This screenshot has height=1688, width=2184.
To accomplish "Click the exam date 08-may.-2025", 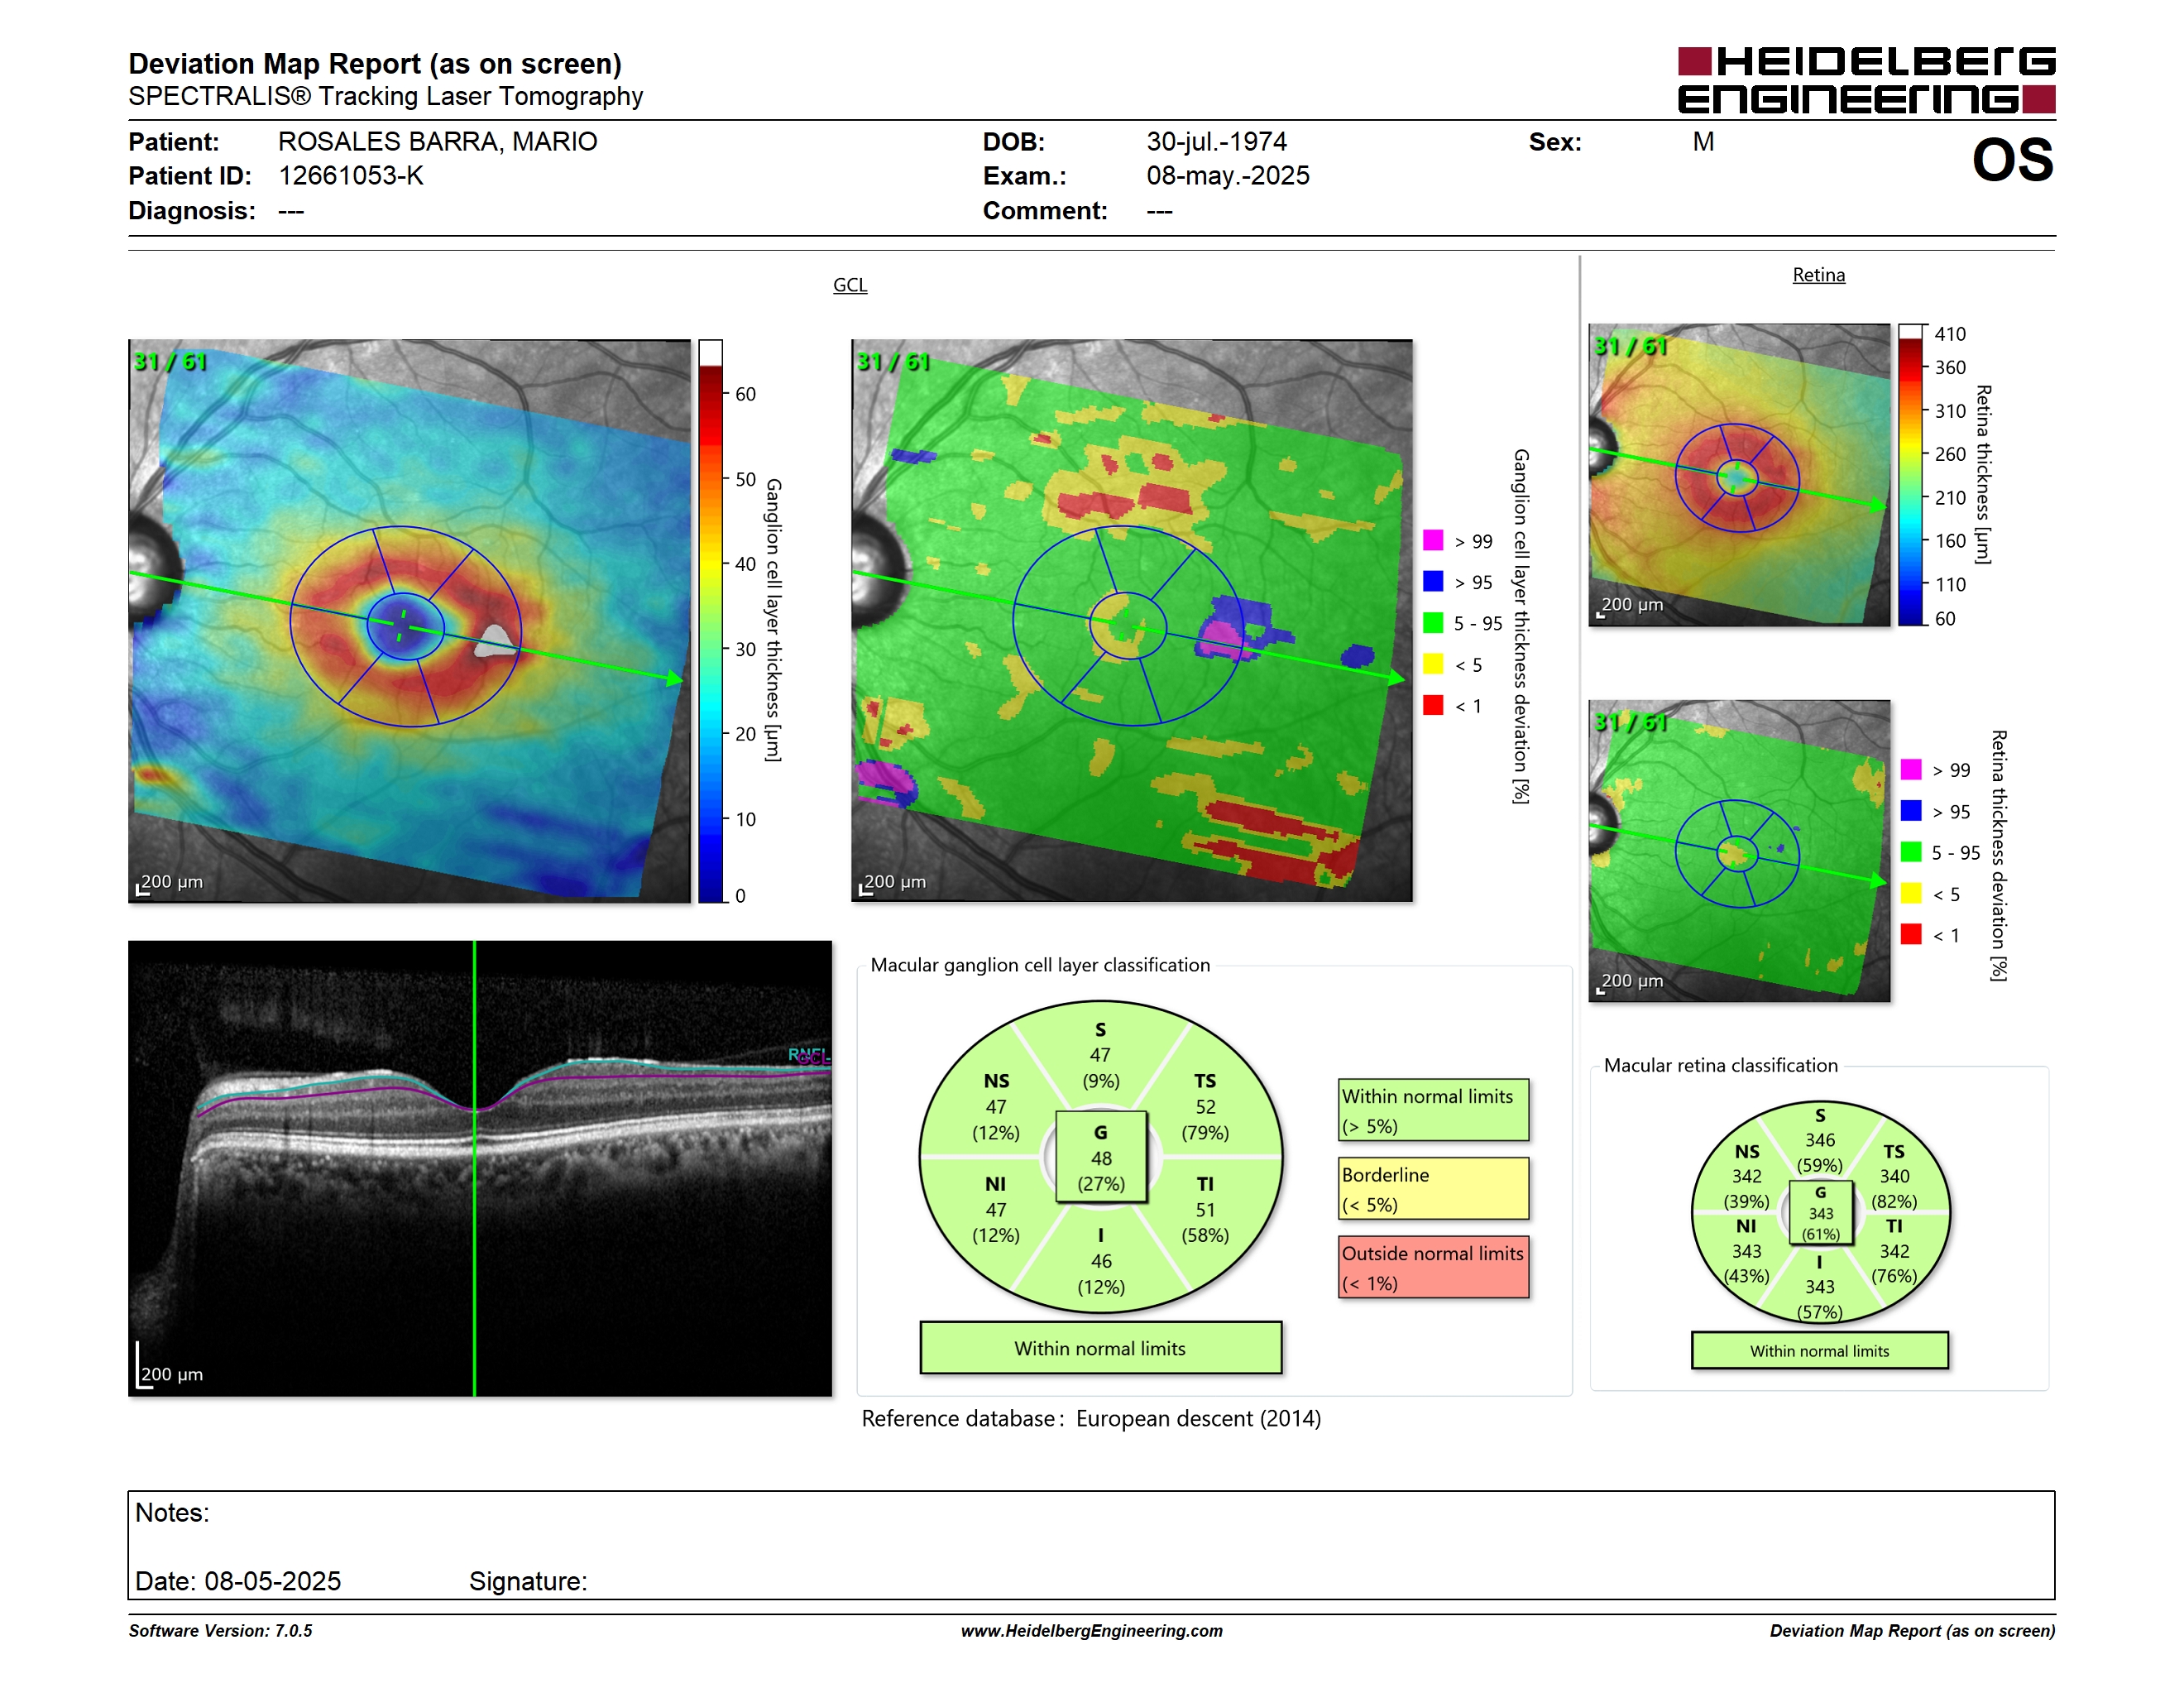I will coord(1227,176).
